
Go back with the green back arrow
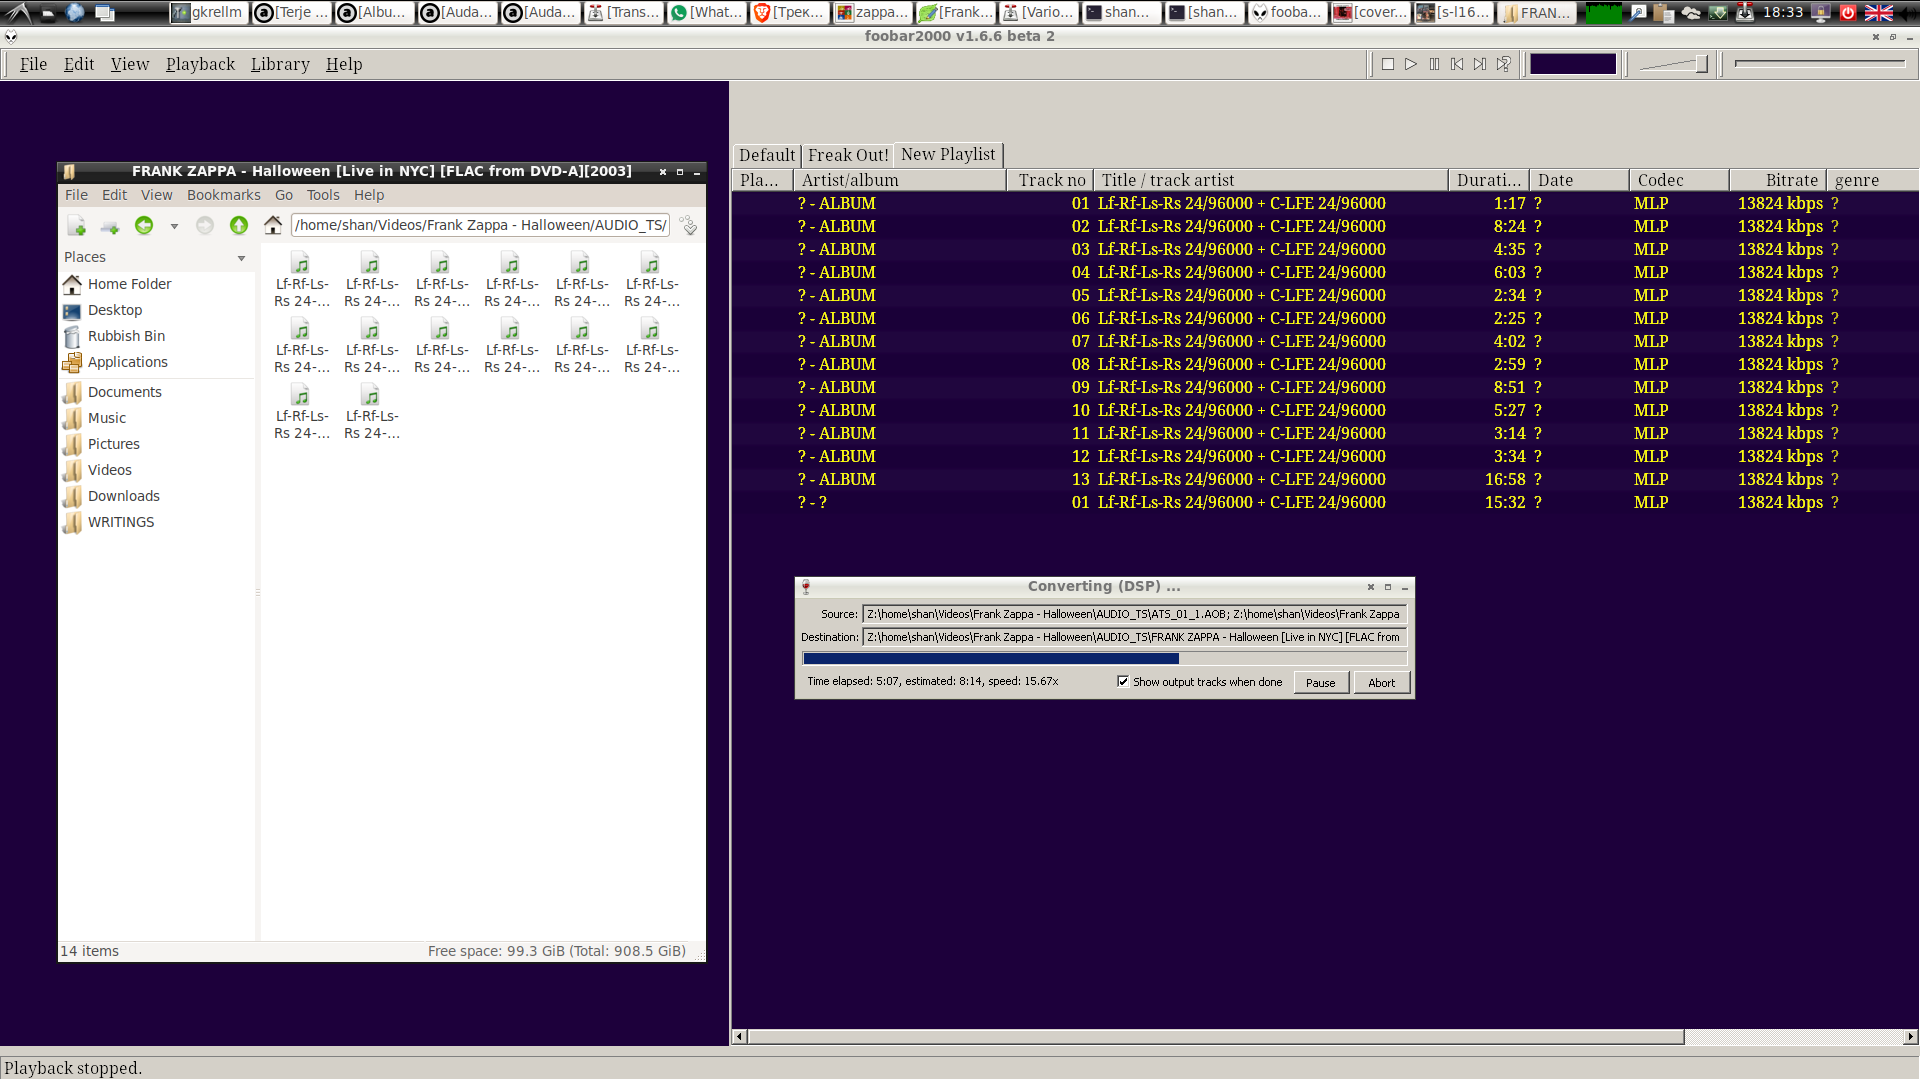coord(144,226)
